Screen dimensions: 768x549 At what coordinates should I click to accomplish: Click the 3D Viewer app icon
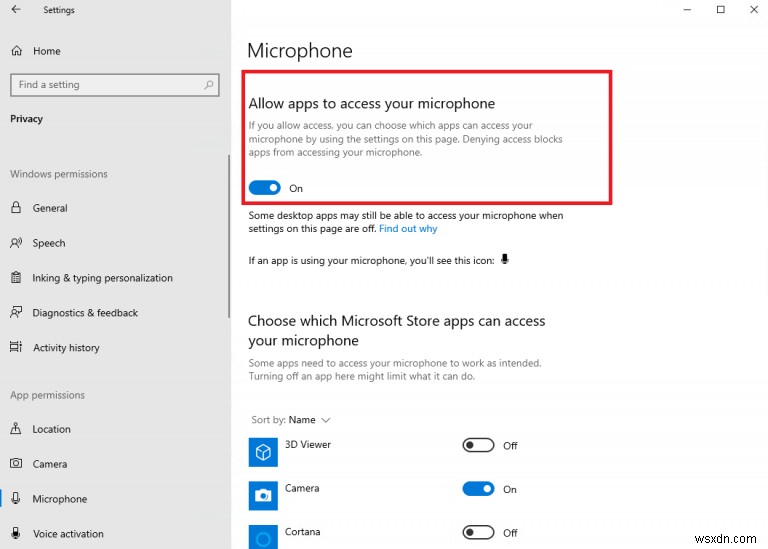pos(263,452)
